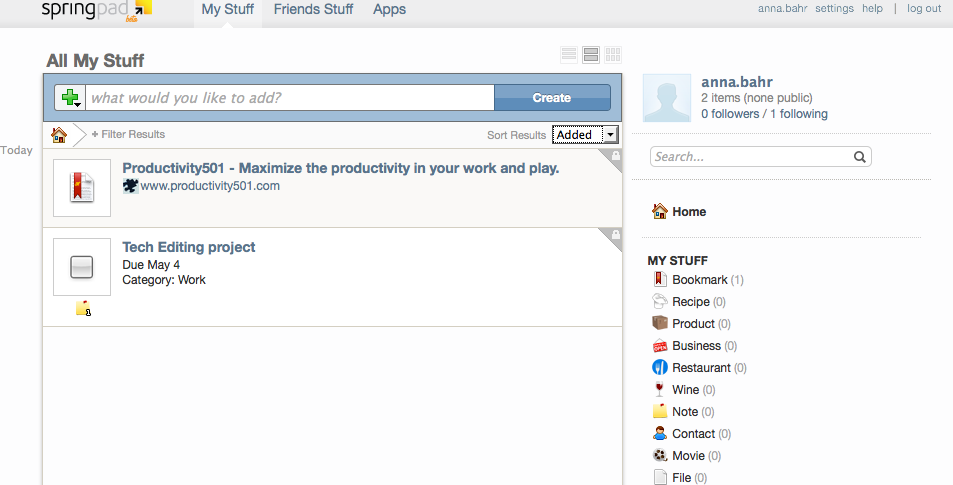Expand the Filter Results option

(x=128, y=134)
